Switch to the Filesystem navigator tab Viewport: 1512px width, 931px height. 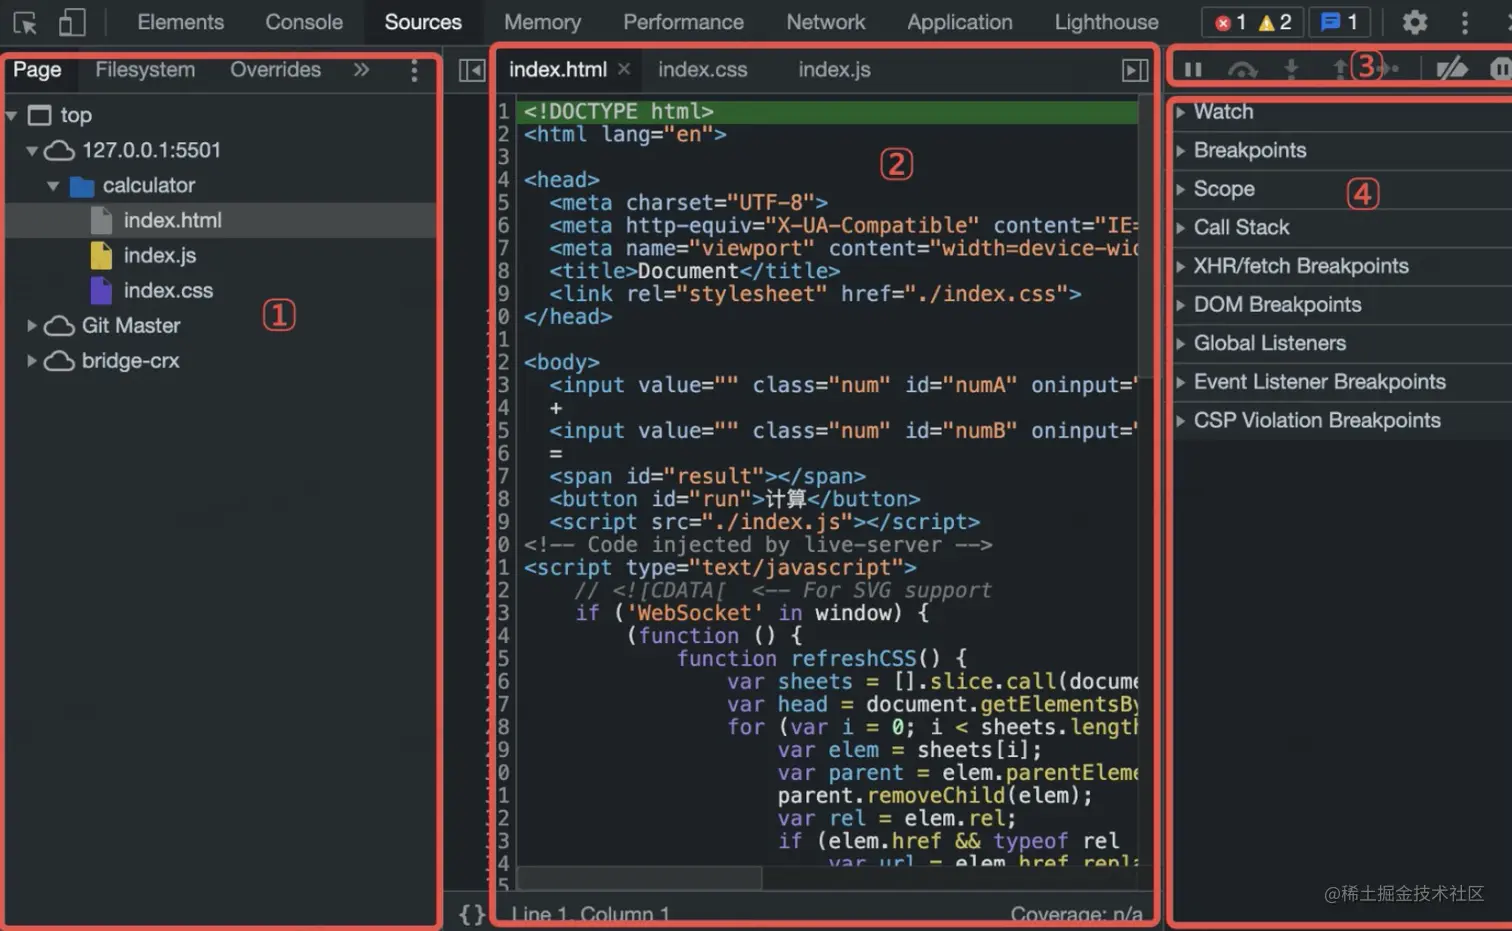(x=145, y=69)
